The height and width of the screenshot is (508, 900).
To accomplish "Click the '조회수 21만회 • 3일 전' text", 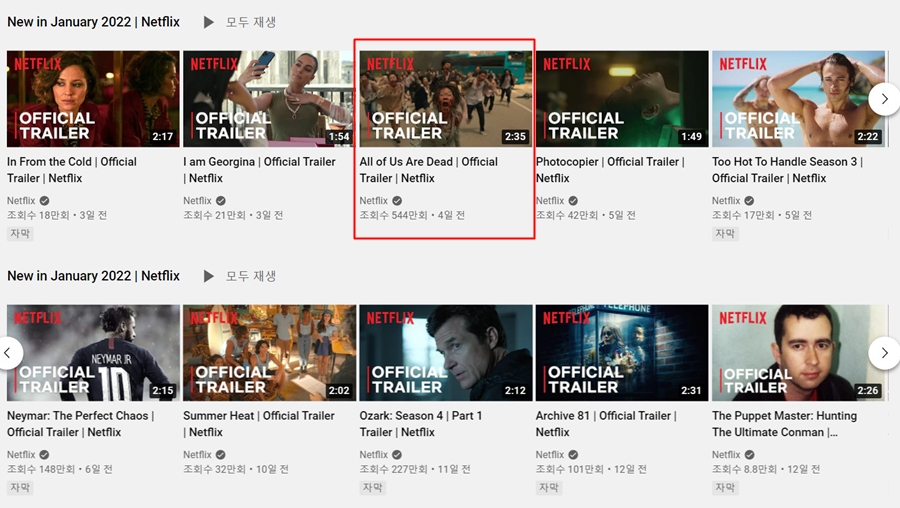I will click(x=233, y=215).
